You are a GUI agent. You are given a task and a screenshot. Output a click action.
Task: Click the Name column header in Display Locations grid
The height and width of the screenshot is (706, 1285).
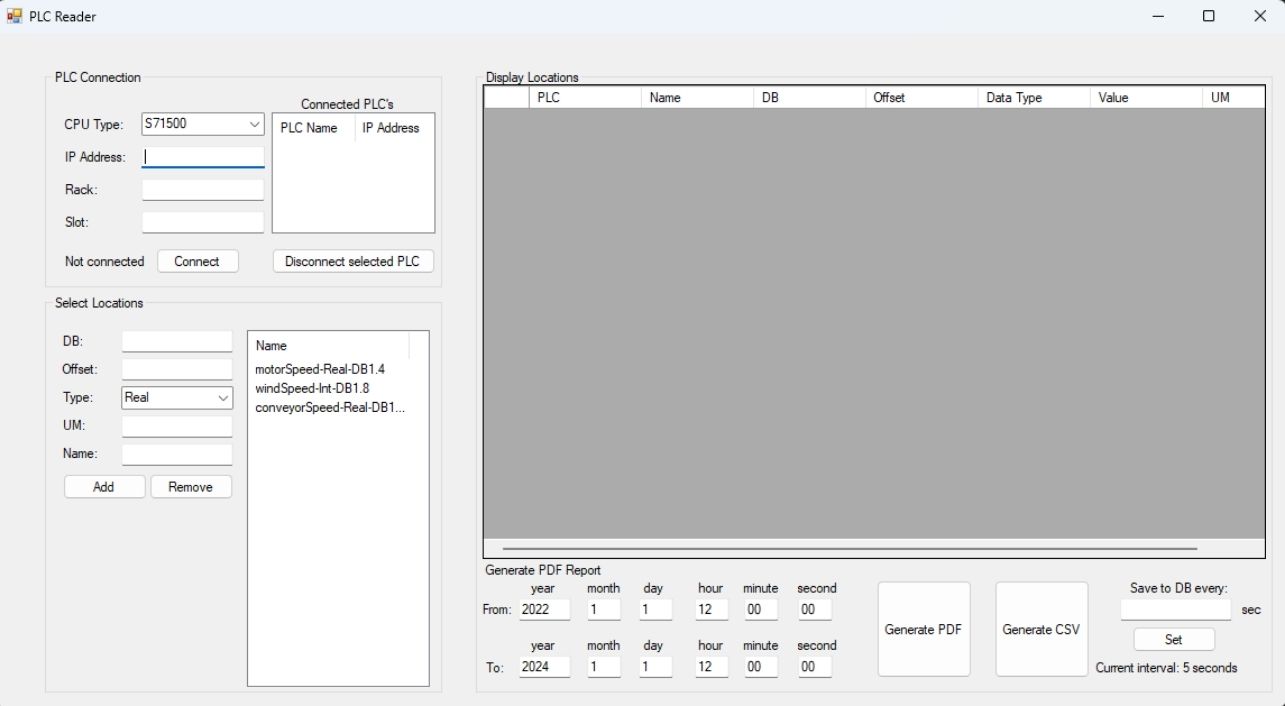[x=697, y=97]
